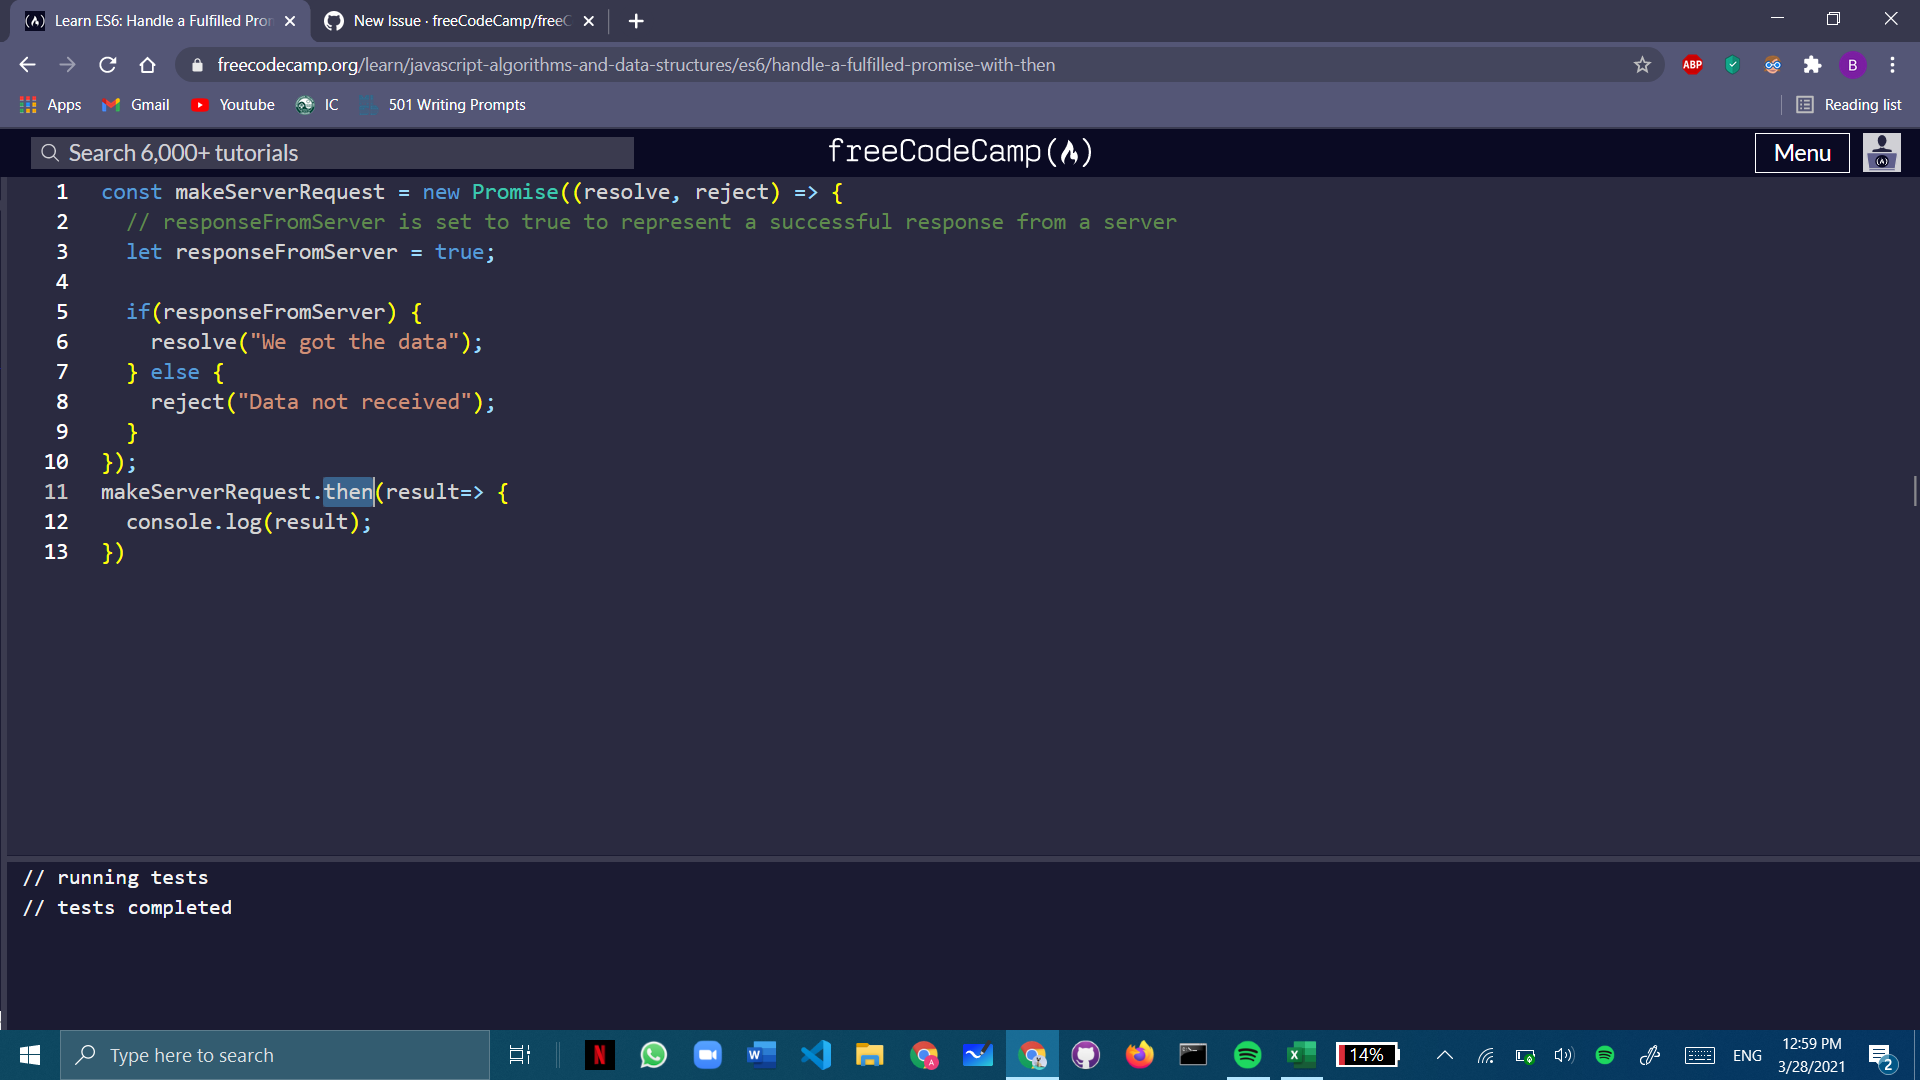
Task: Open the Adblock Plus extension
Action: point(1692,64)
